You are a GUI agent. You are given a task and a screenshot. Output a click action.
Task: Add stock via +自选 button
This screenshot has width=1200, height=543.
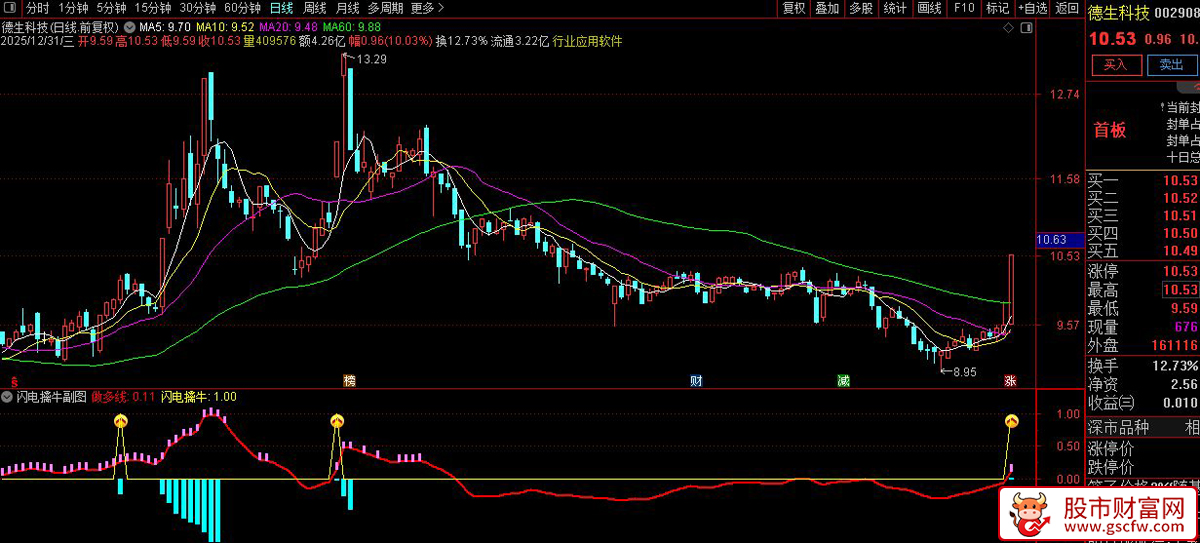click(1031, 8)
